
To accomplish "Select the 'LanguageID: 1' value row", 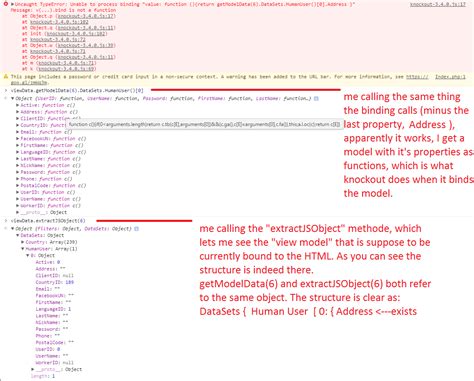I will 53,309.
